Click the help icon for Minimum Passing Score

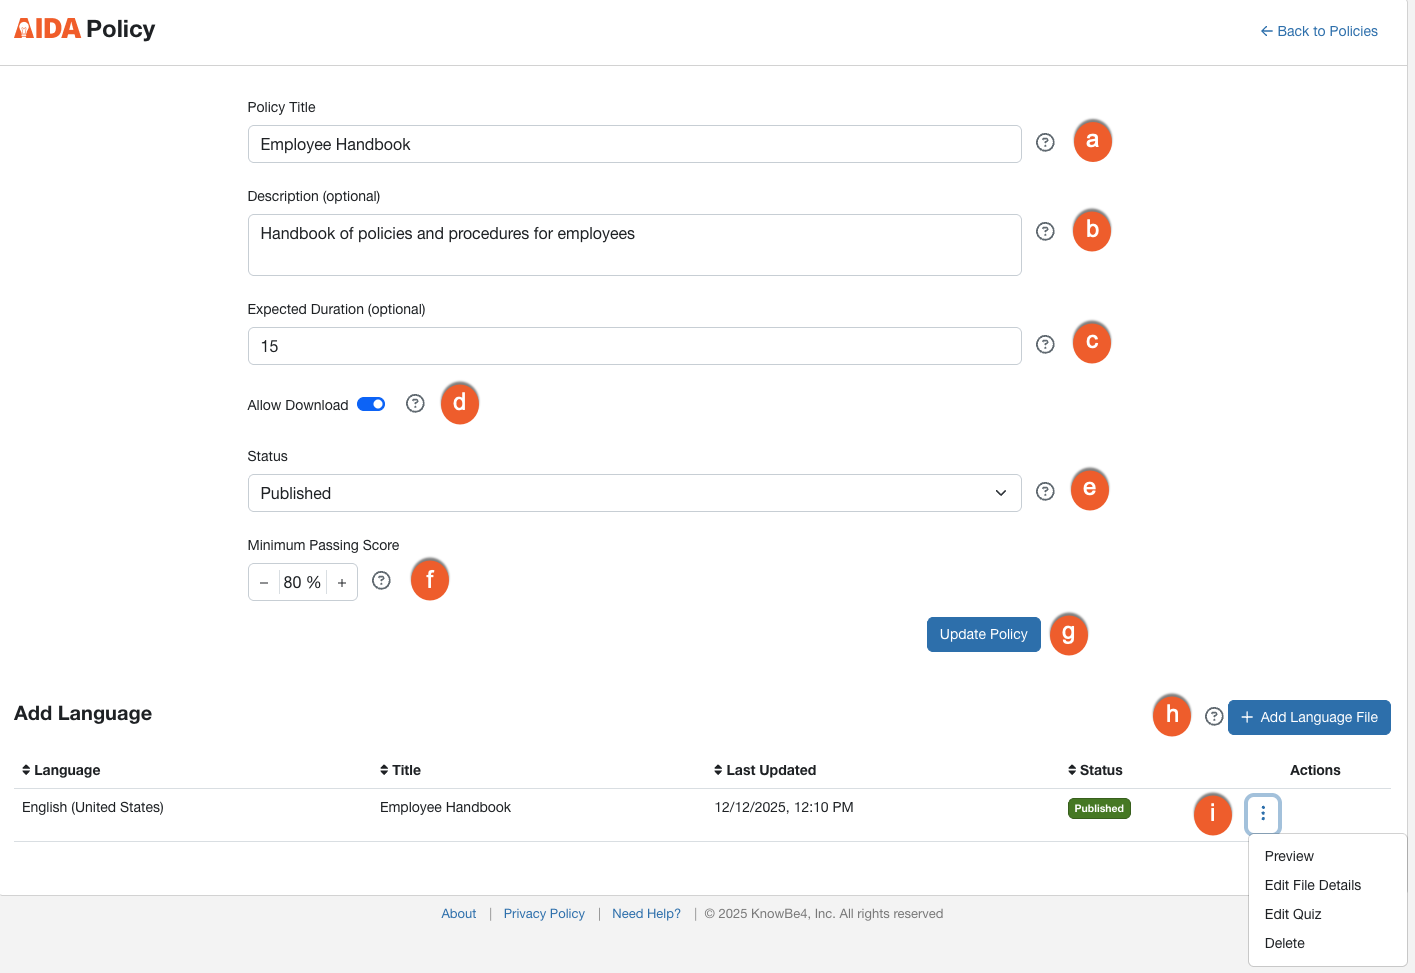381,580
